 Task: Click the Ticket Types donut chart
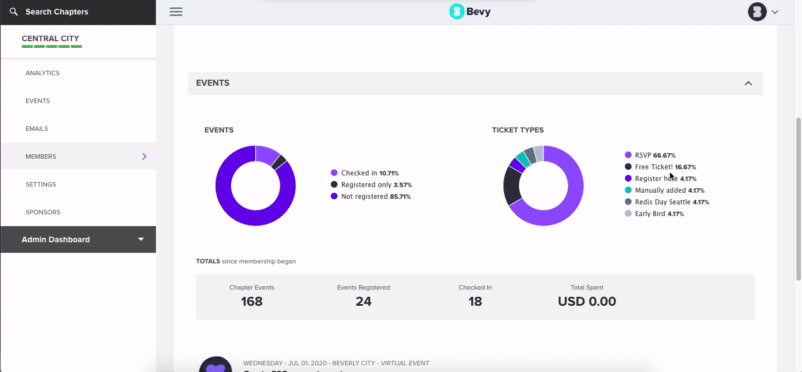(543, 186)
